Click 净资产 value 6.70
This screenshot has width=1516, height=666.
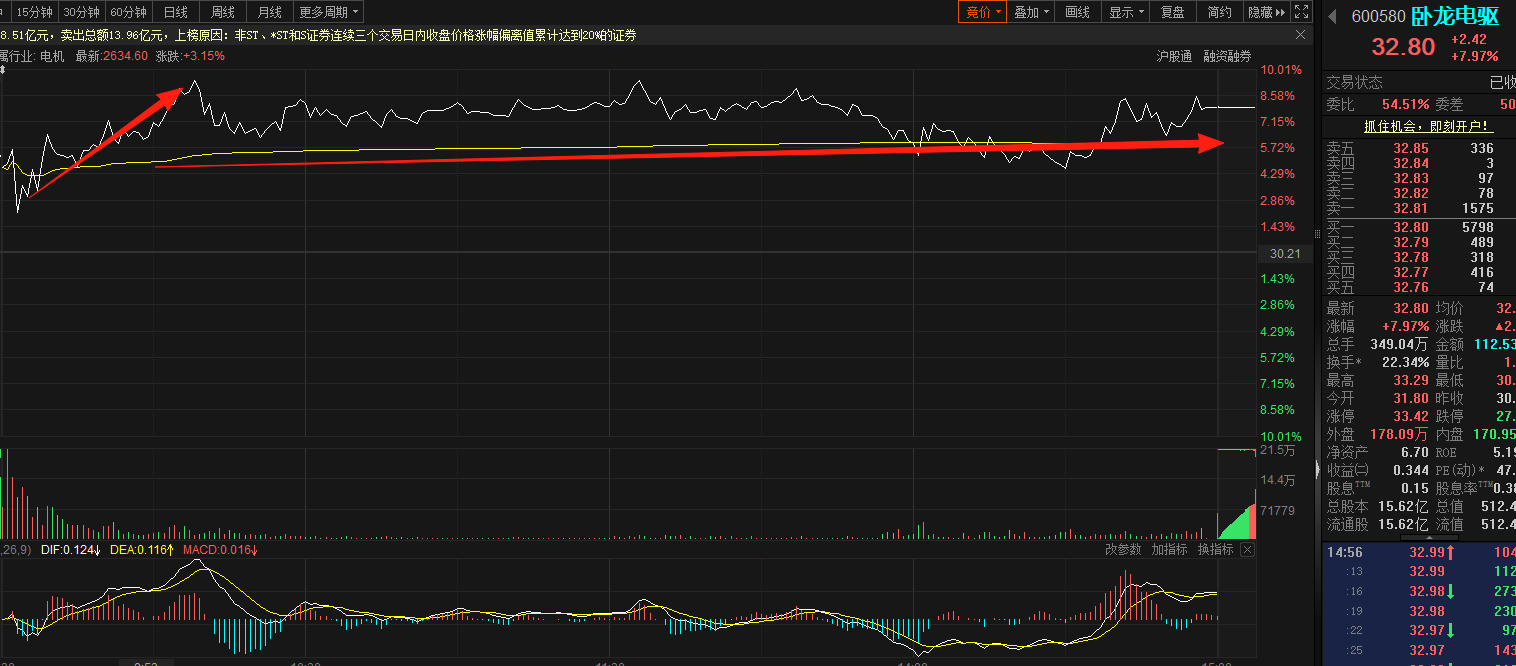1414,452
